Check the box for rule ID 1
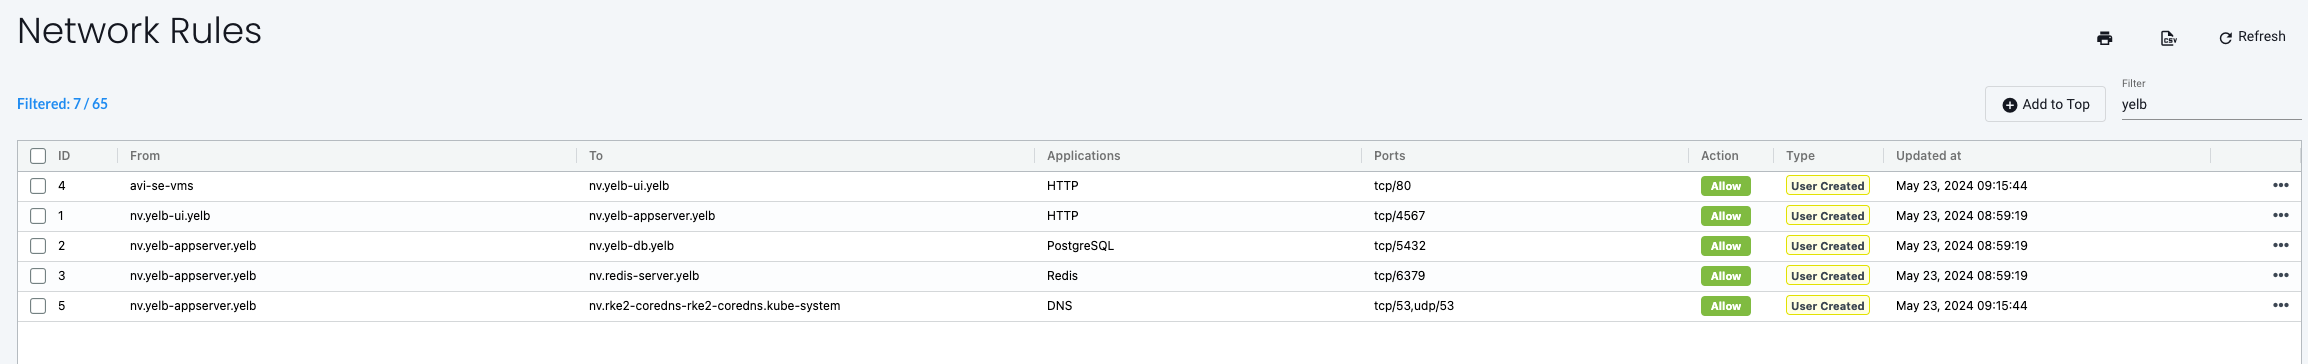 click(38, 216)
